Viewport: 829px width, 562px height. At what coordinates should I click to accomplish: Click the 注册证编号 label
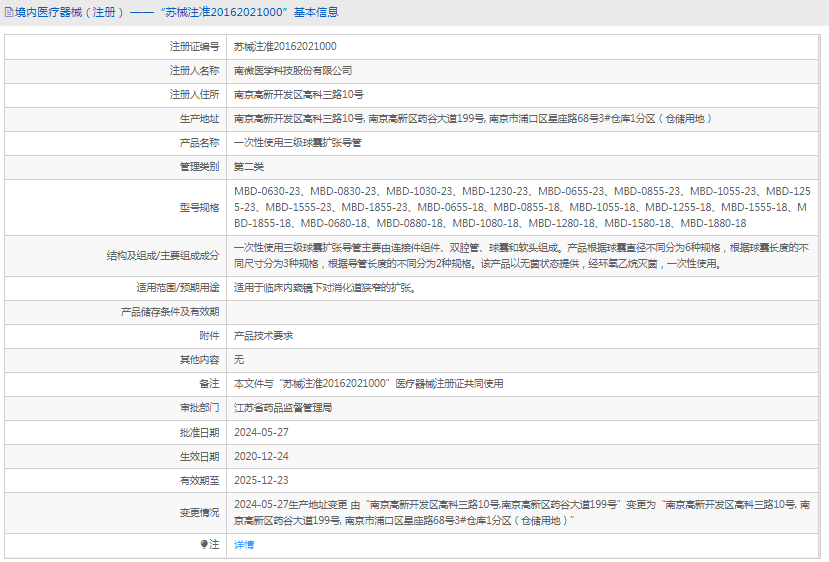194,47
